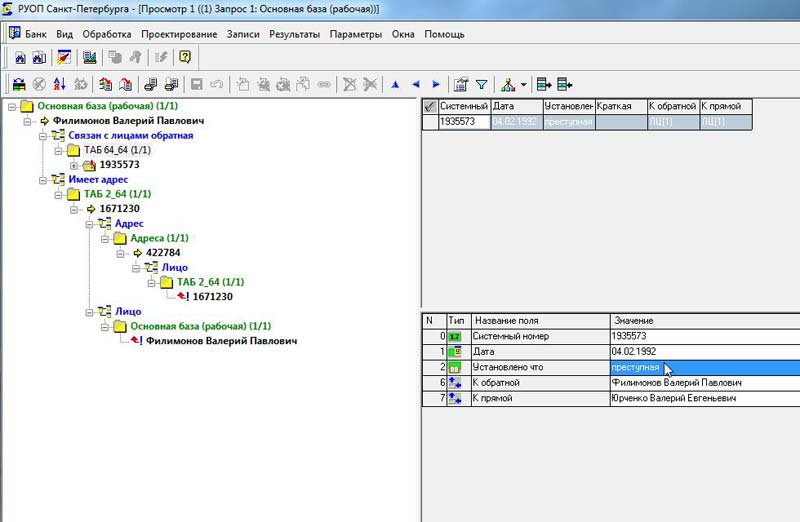
Task: Open the tree diagram dropdown arrow
Action: click(523, 85)
